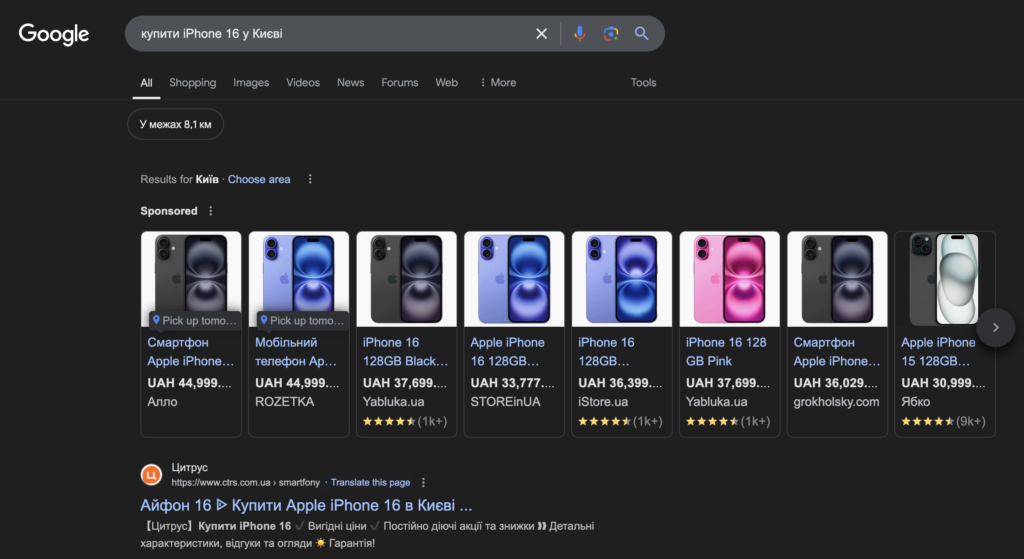Screen dimensions: 1024x559
Task: Click the magnifying glass search button
Action: 642,34
